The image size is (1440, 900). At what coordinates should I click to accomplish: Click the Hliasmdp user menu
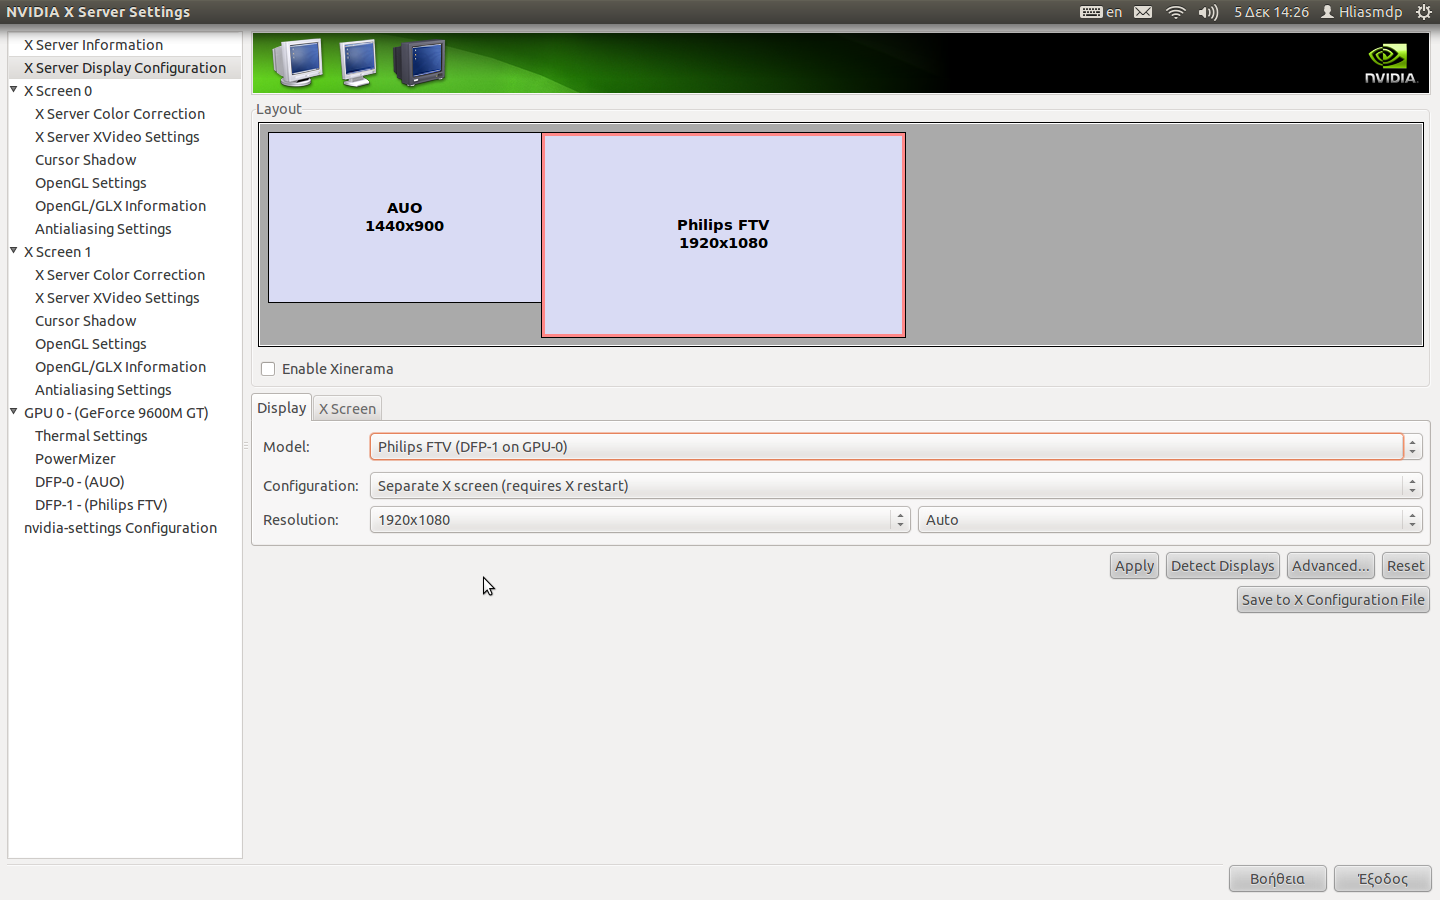[x=1362, y=12]
